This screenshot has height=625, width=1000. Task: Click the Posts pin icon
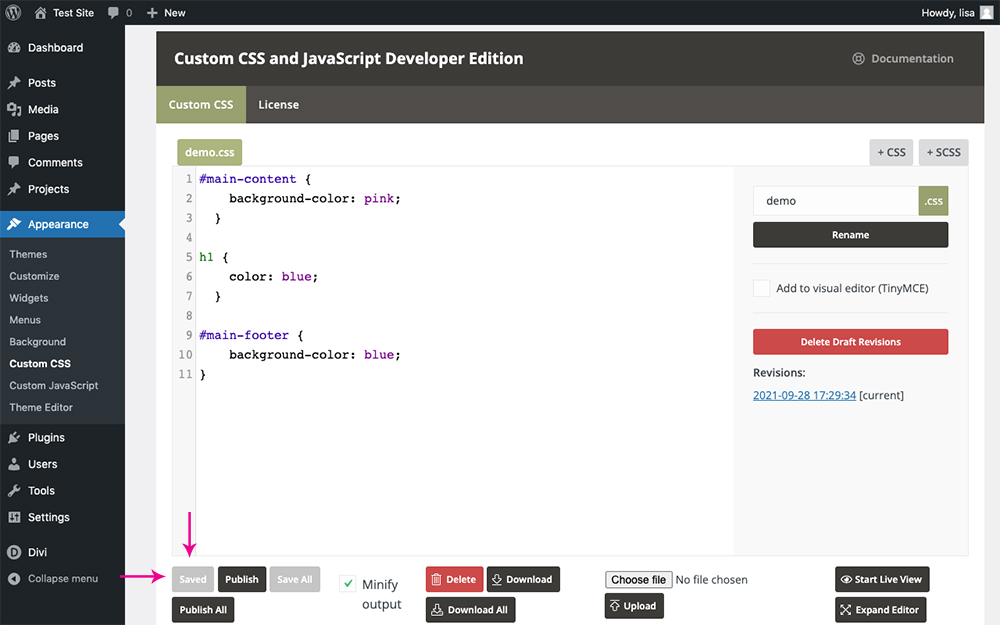coord(14,83)
